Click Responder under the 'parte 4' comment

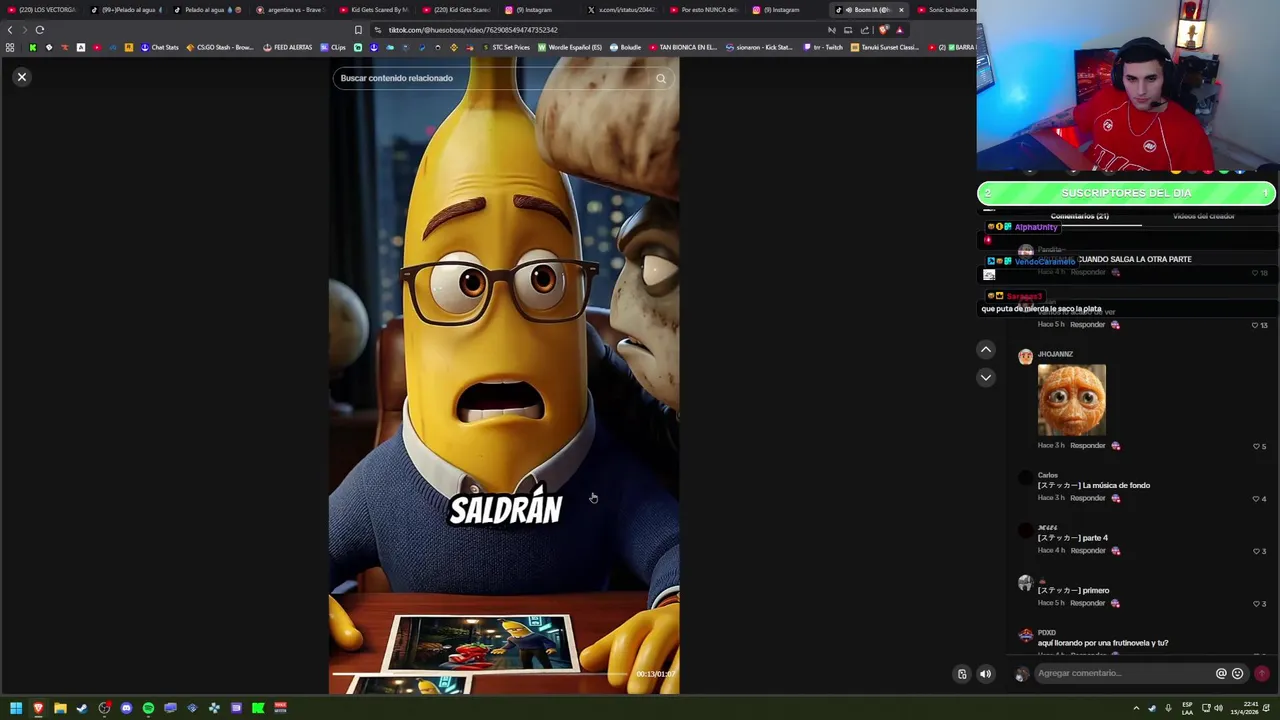1088,550
